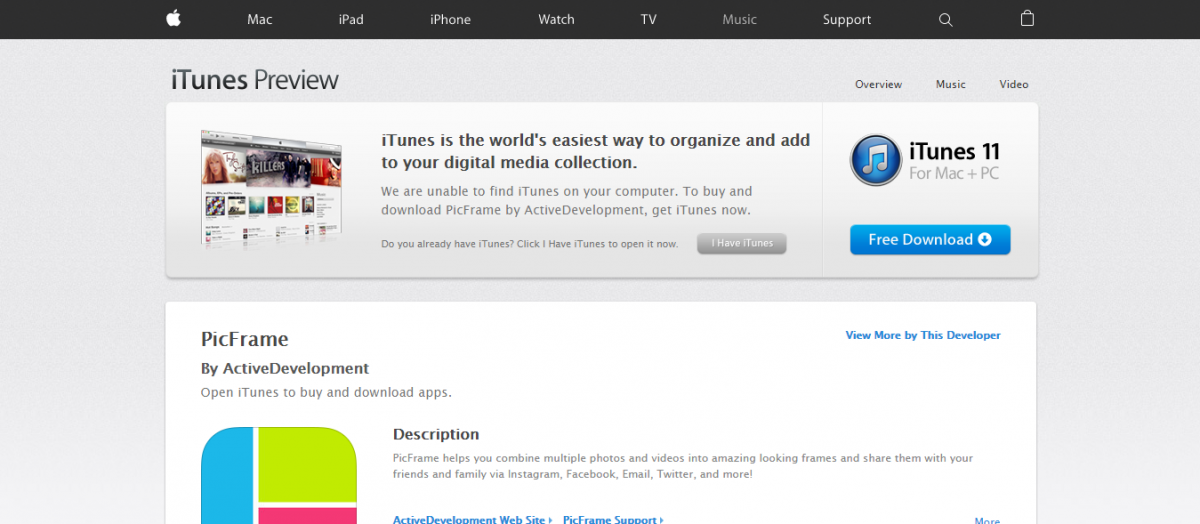Viewport: 1200px width, 524px height.
Task: Open the iPad menu item
Action: (351, 20)
